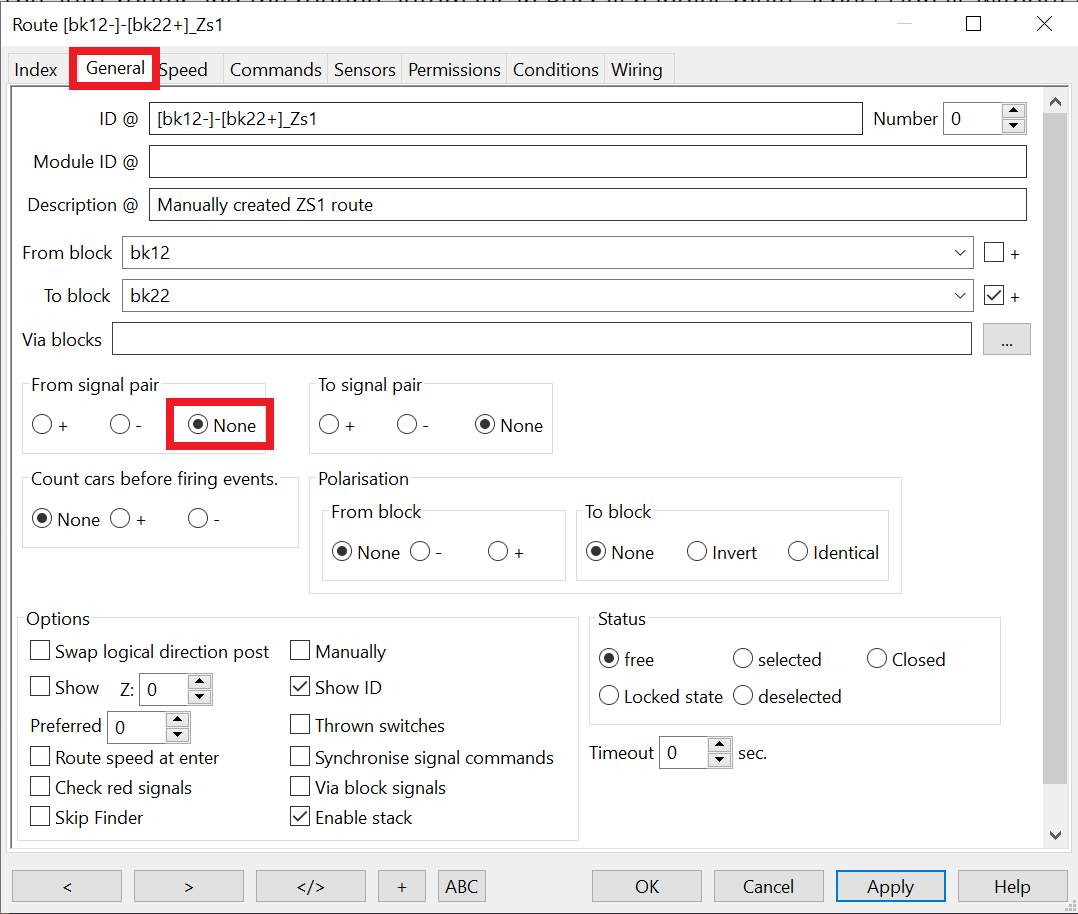Open Via blocks '...' browse button

click(x=1006, y=340)
